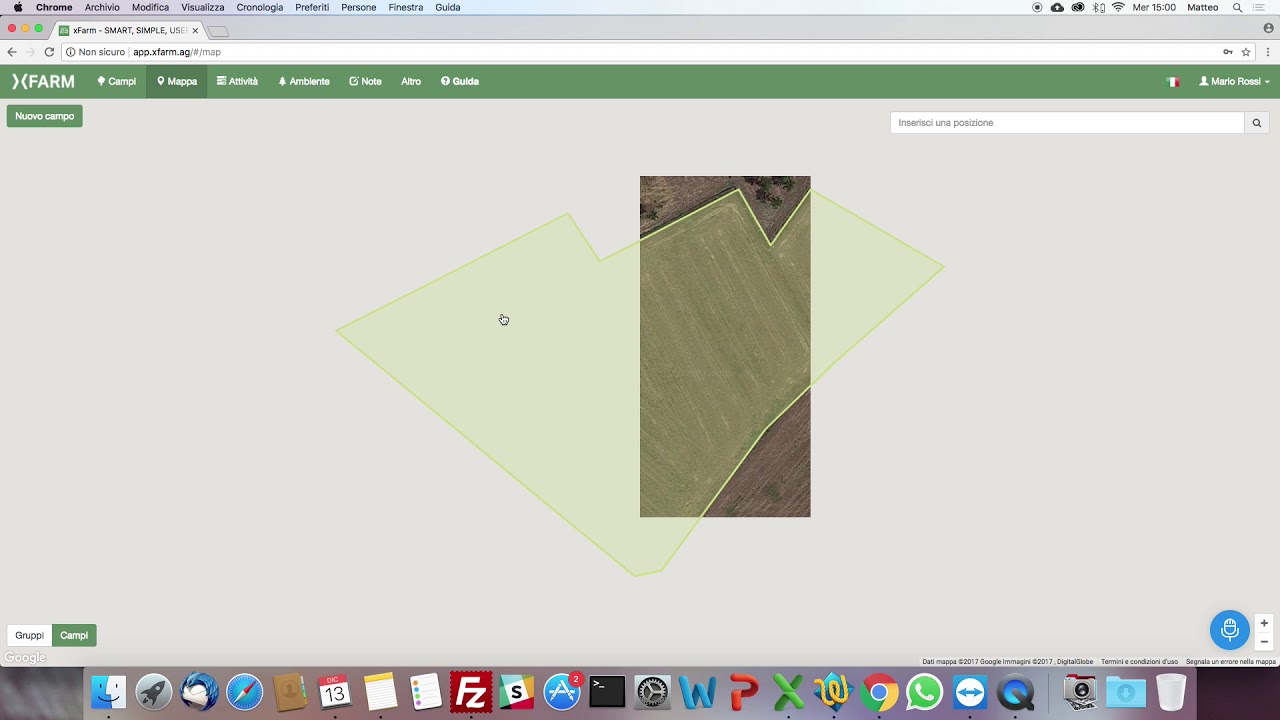1280x720 pixels.
Task: Go to the Note navbar item
Action: click(365, 82)
